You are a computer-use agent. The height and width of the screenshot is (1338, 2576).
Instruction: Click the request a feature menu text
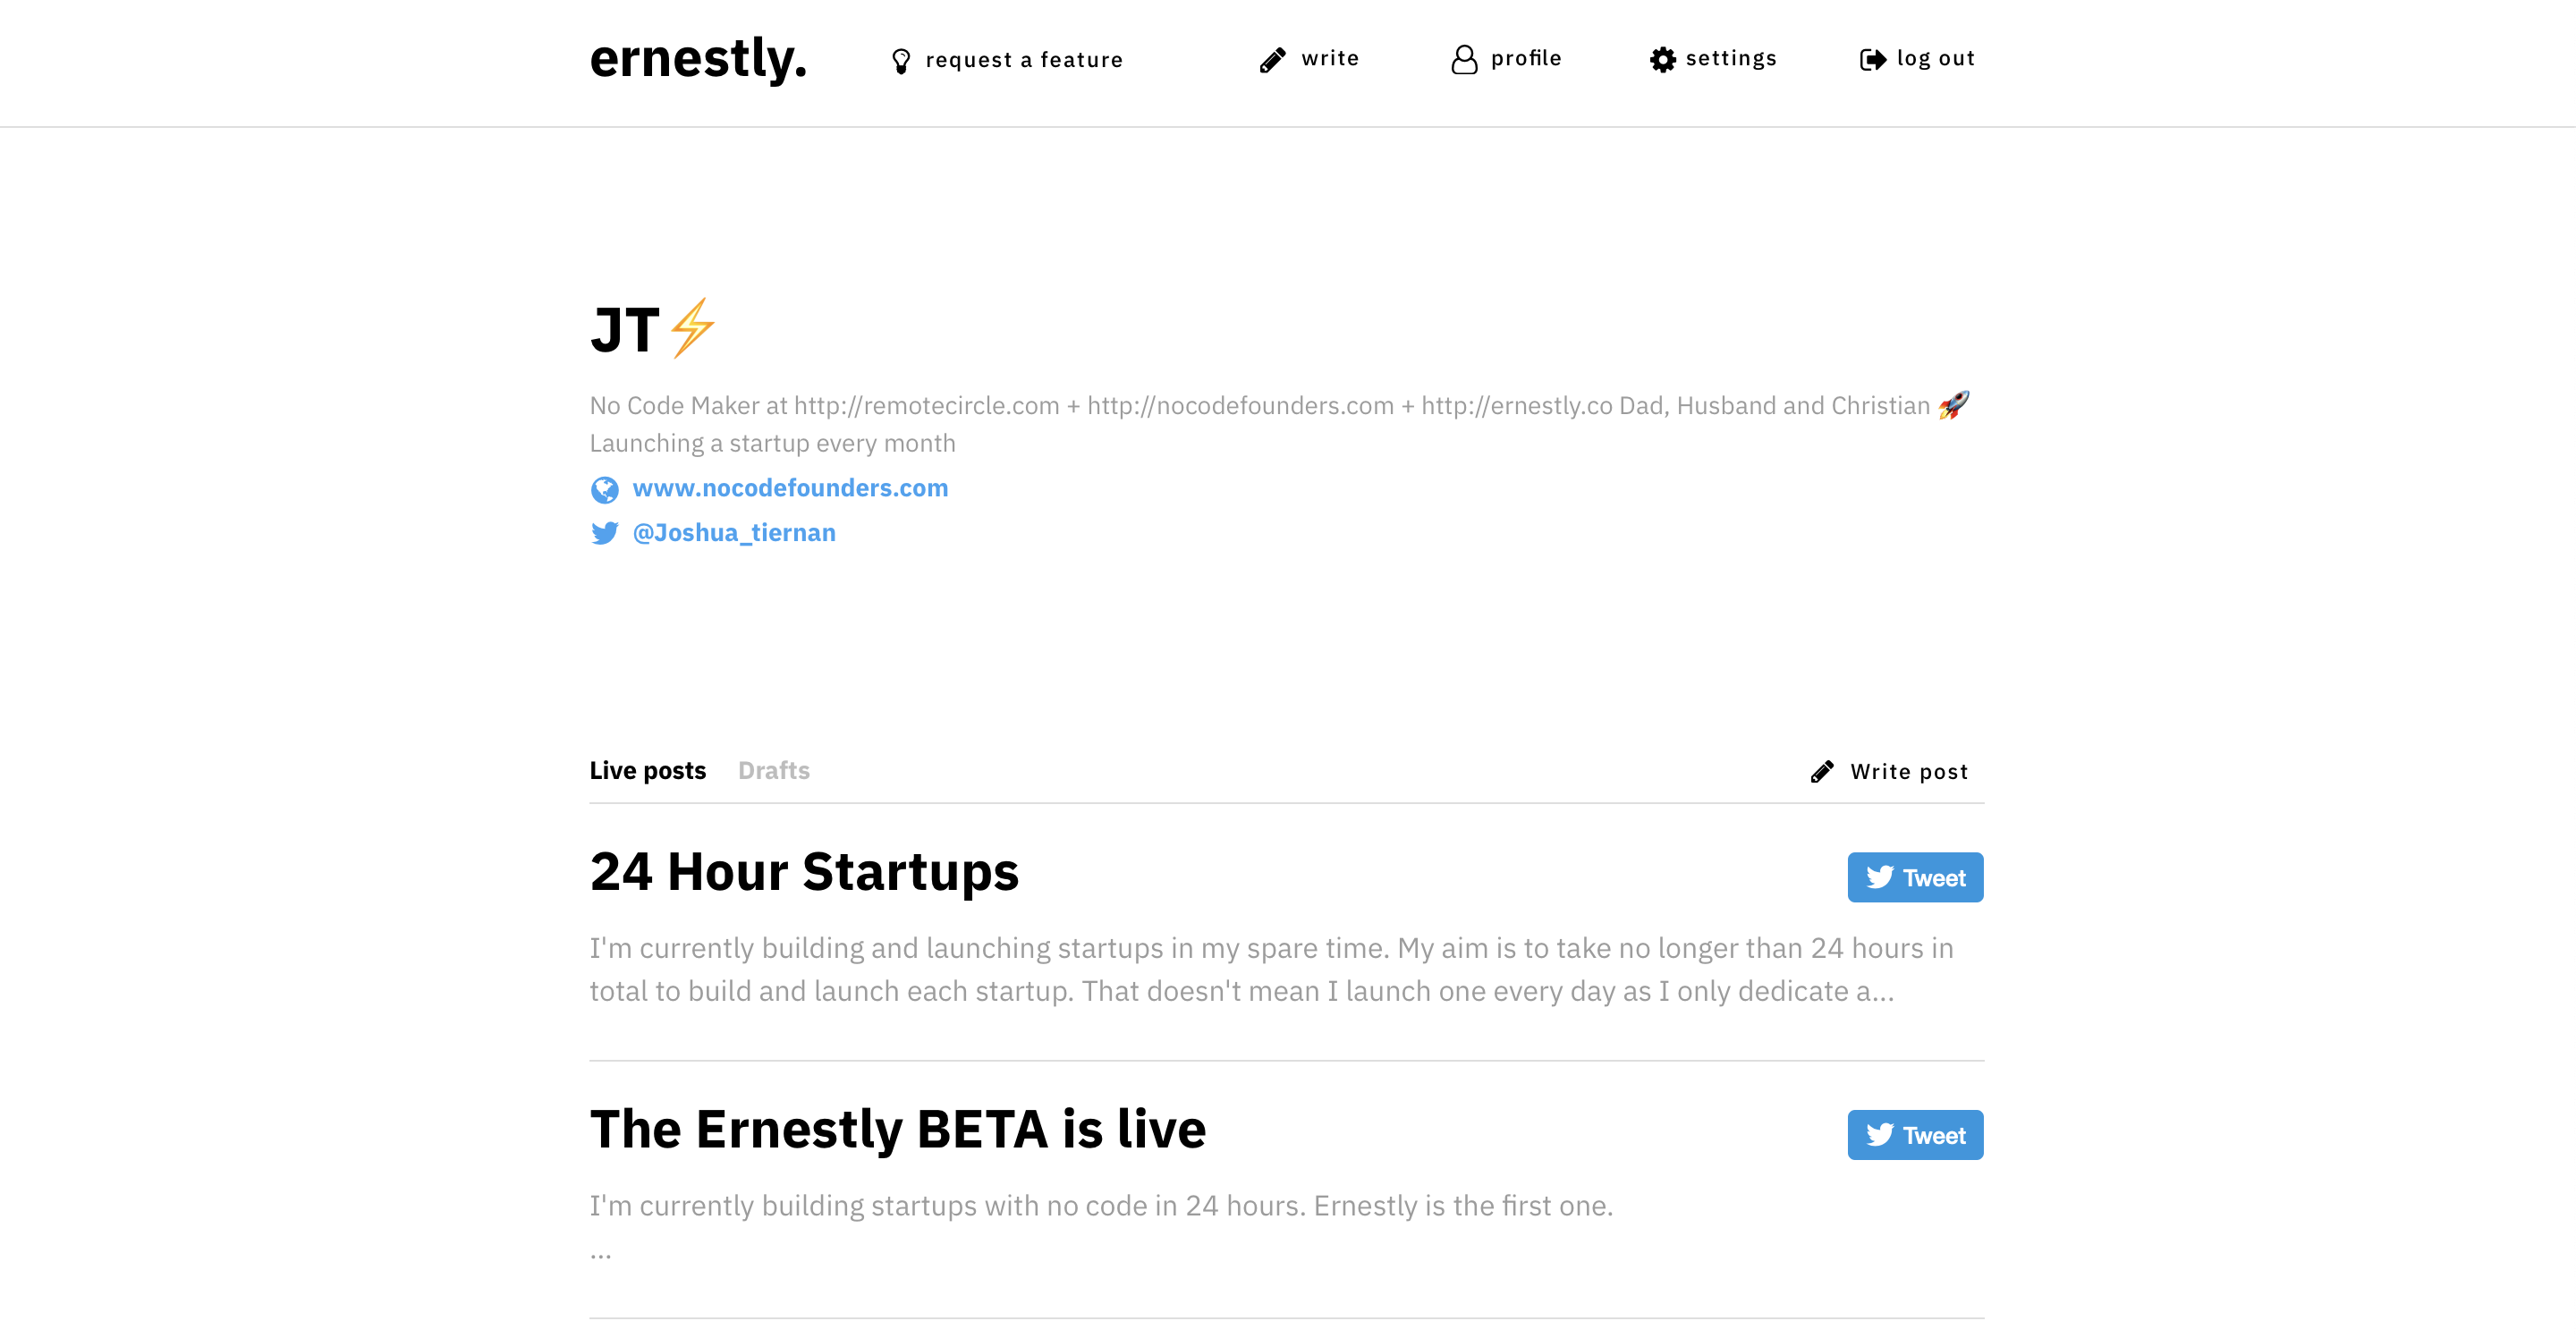1024,60
